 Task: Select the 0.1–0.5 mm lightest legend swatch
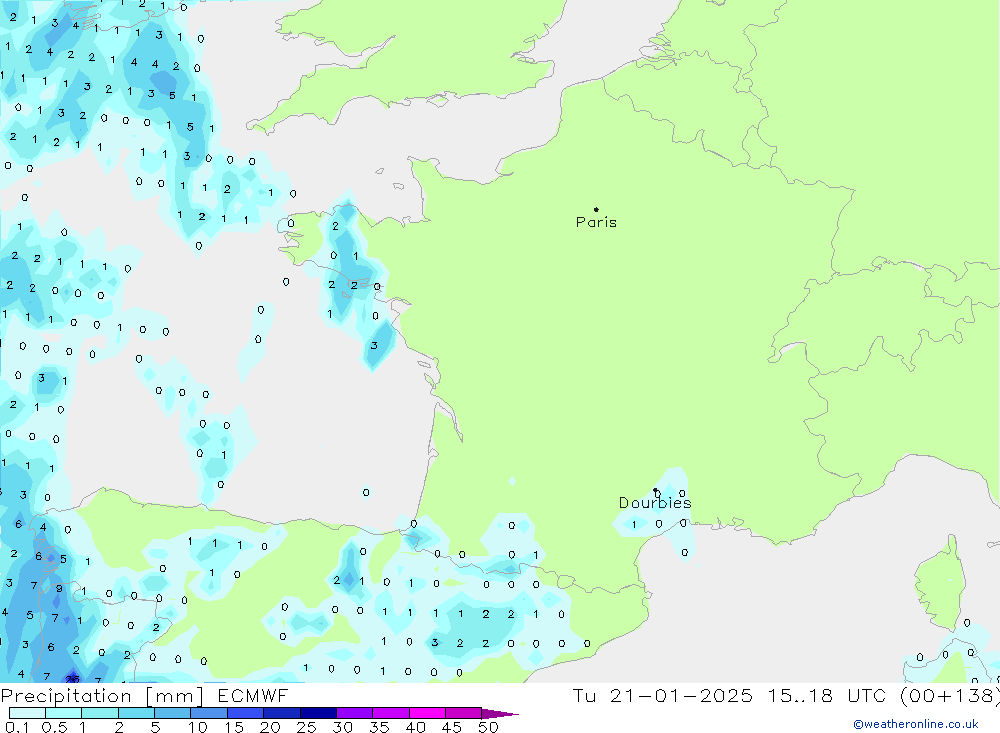(27, 713)
